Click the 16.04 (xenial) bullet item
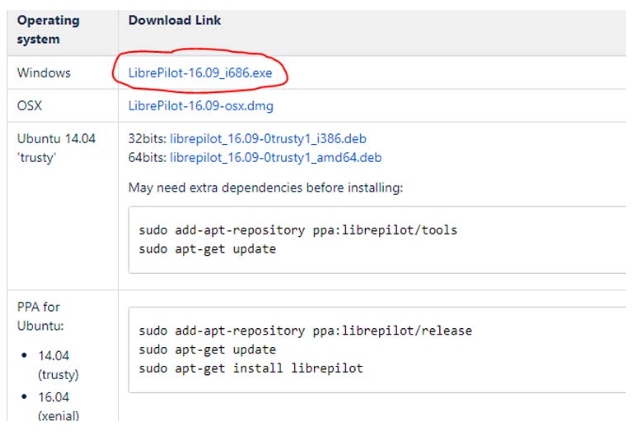 (58, 407)
